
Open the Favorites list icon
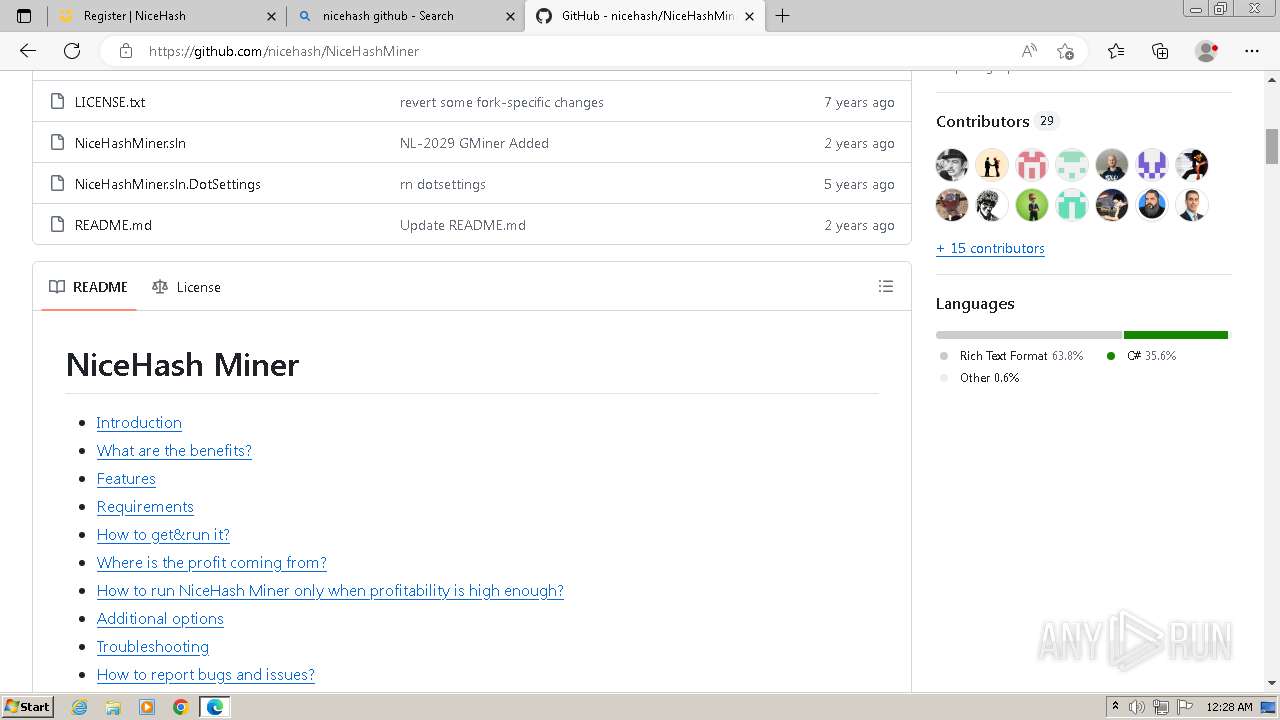1116,51
